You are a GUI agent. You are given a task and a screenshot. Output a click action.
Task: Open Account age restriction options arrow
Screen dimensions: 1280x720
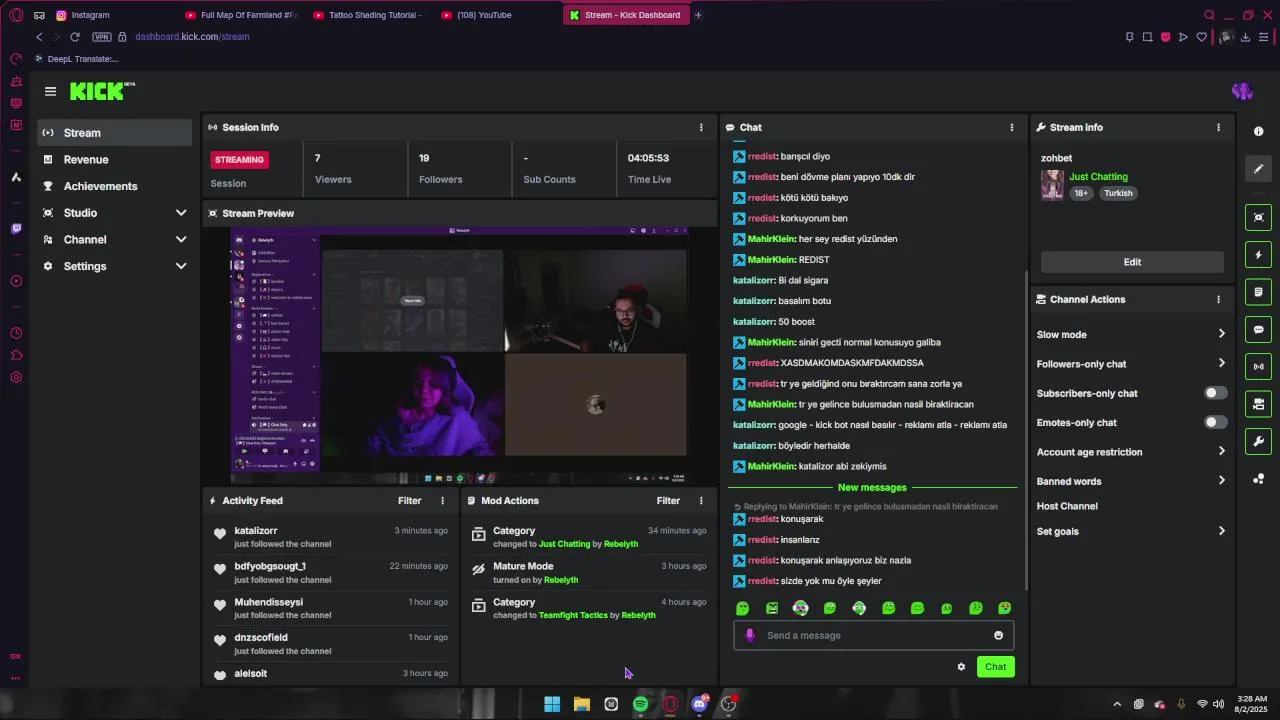coord(1221,452)
